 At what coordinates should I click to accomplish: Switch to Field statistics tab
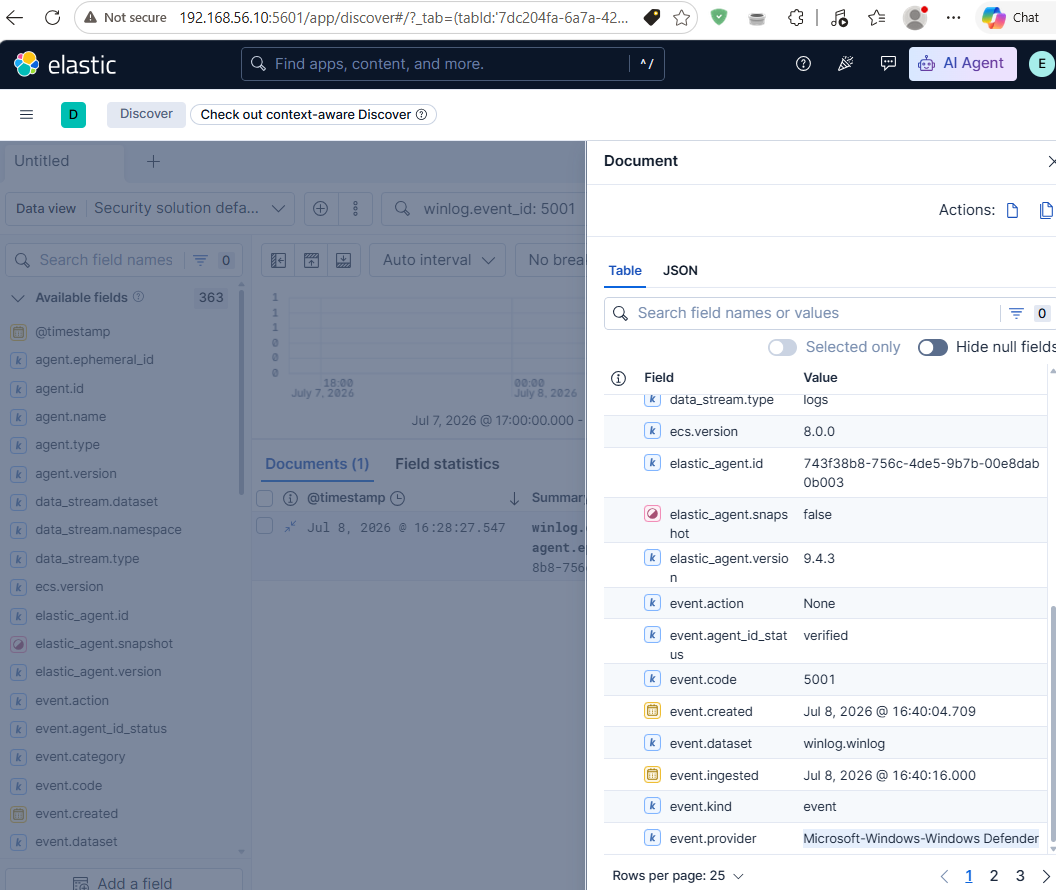tap(447, 464)
